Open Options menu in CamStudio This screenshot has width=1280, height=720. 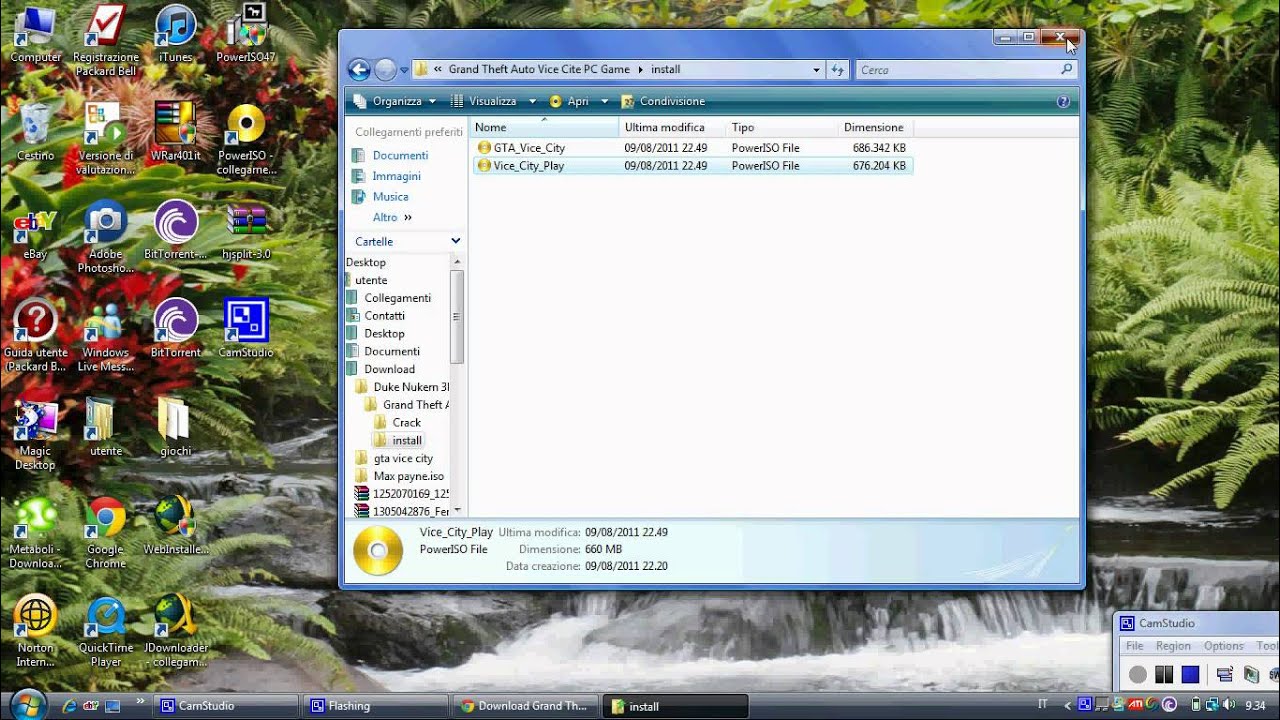tap(1224, 646)
